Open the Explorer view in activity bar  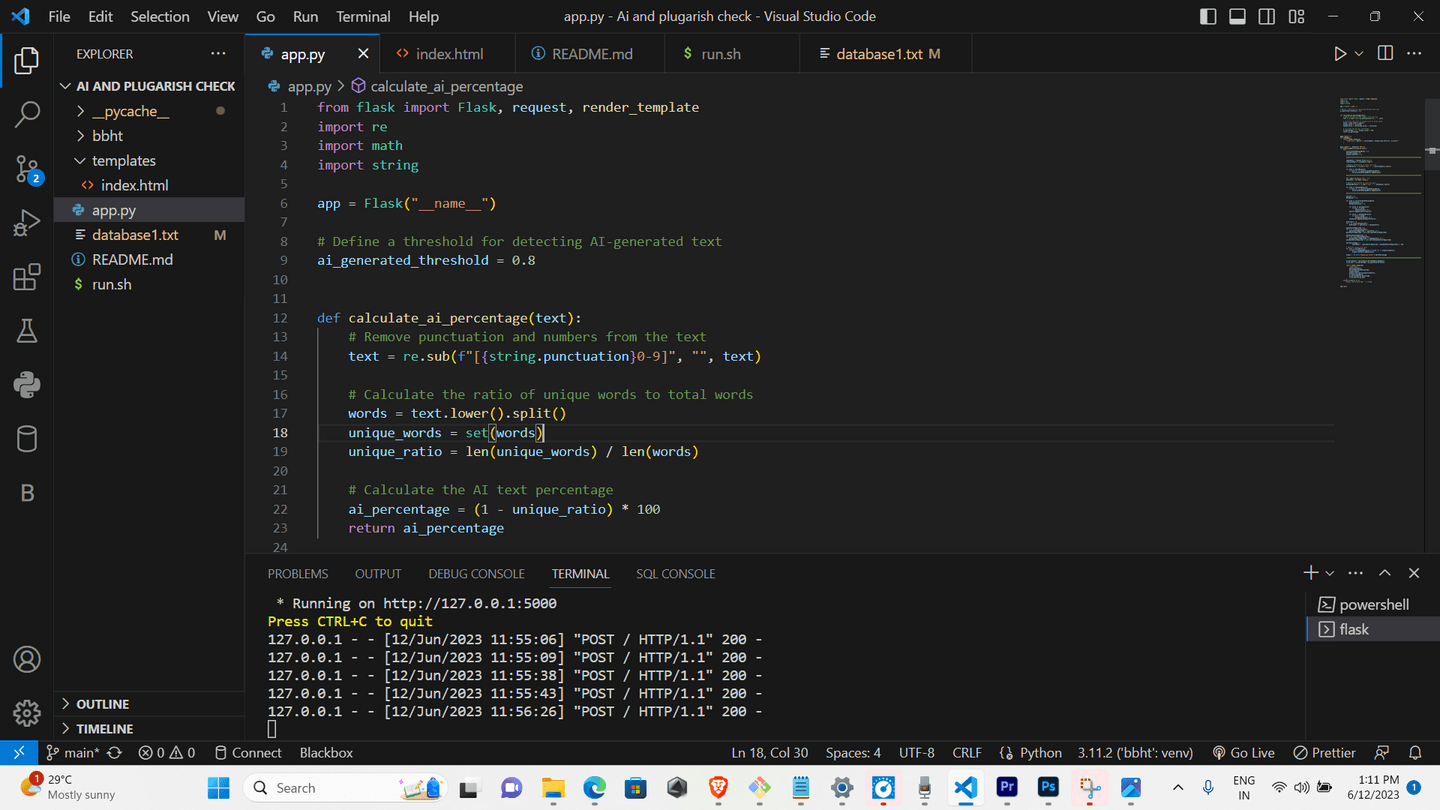click(x=27, y=61)
